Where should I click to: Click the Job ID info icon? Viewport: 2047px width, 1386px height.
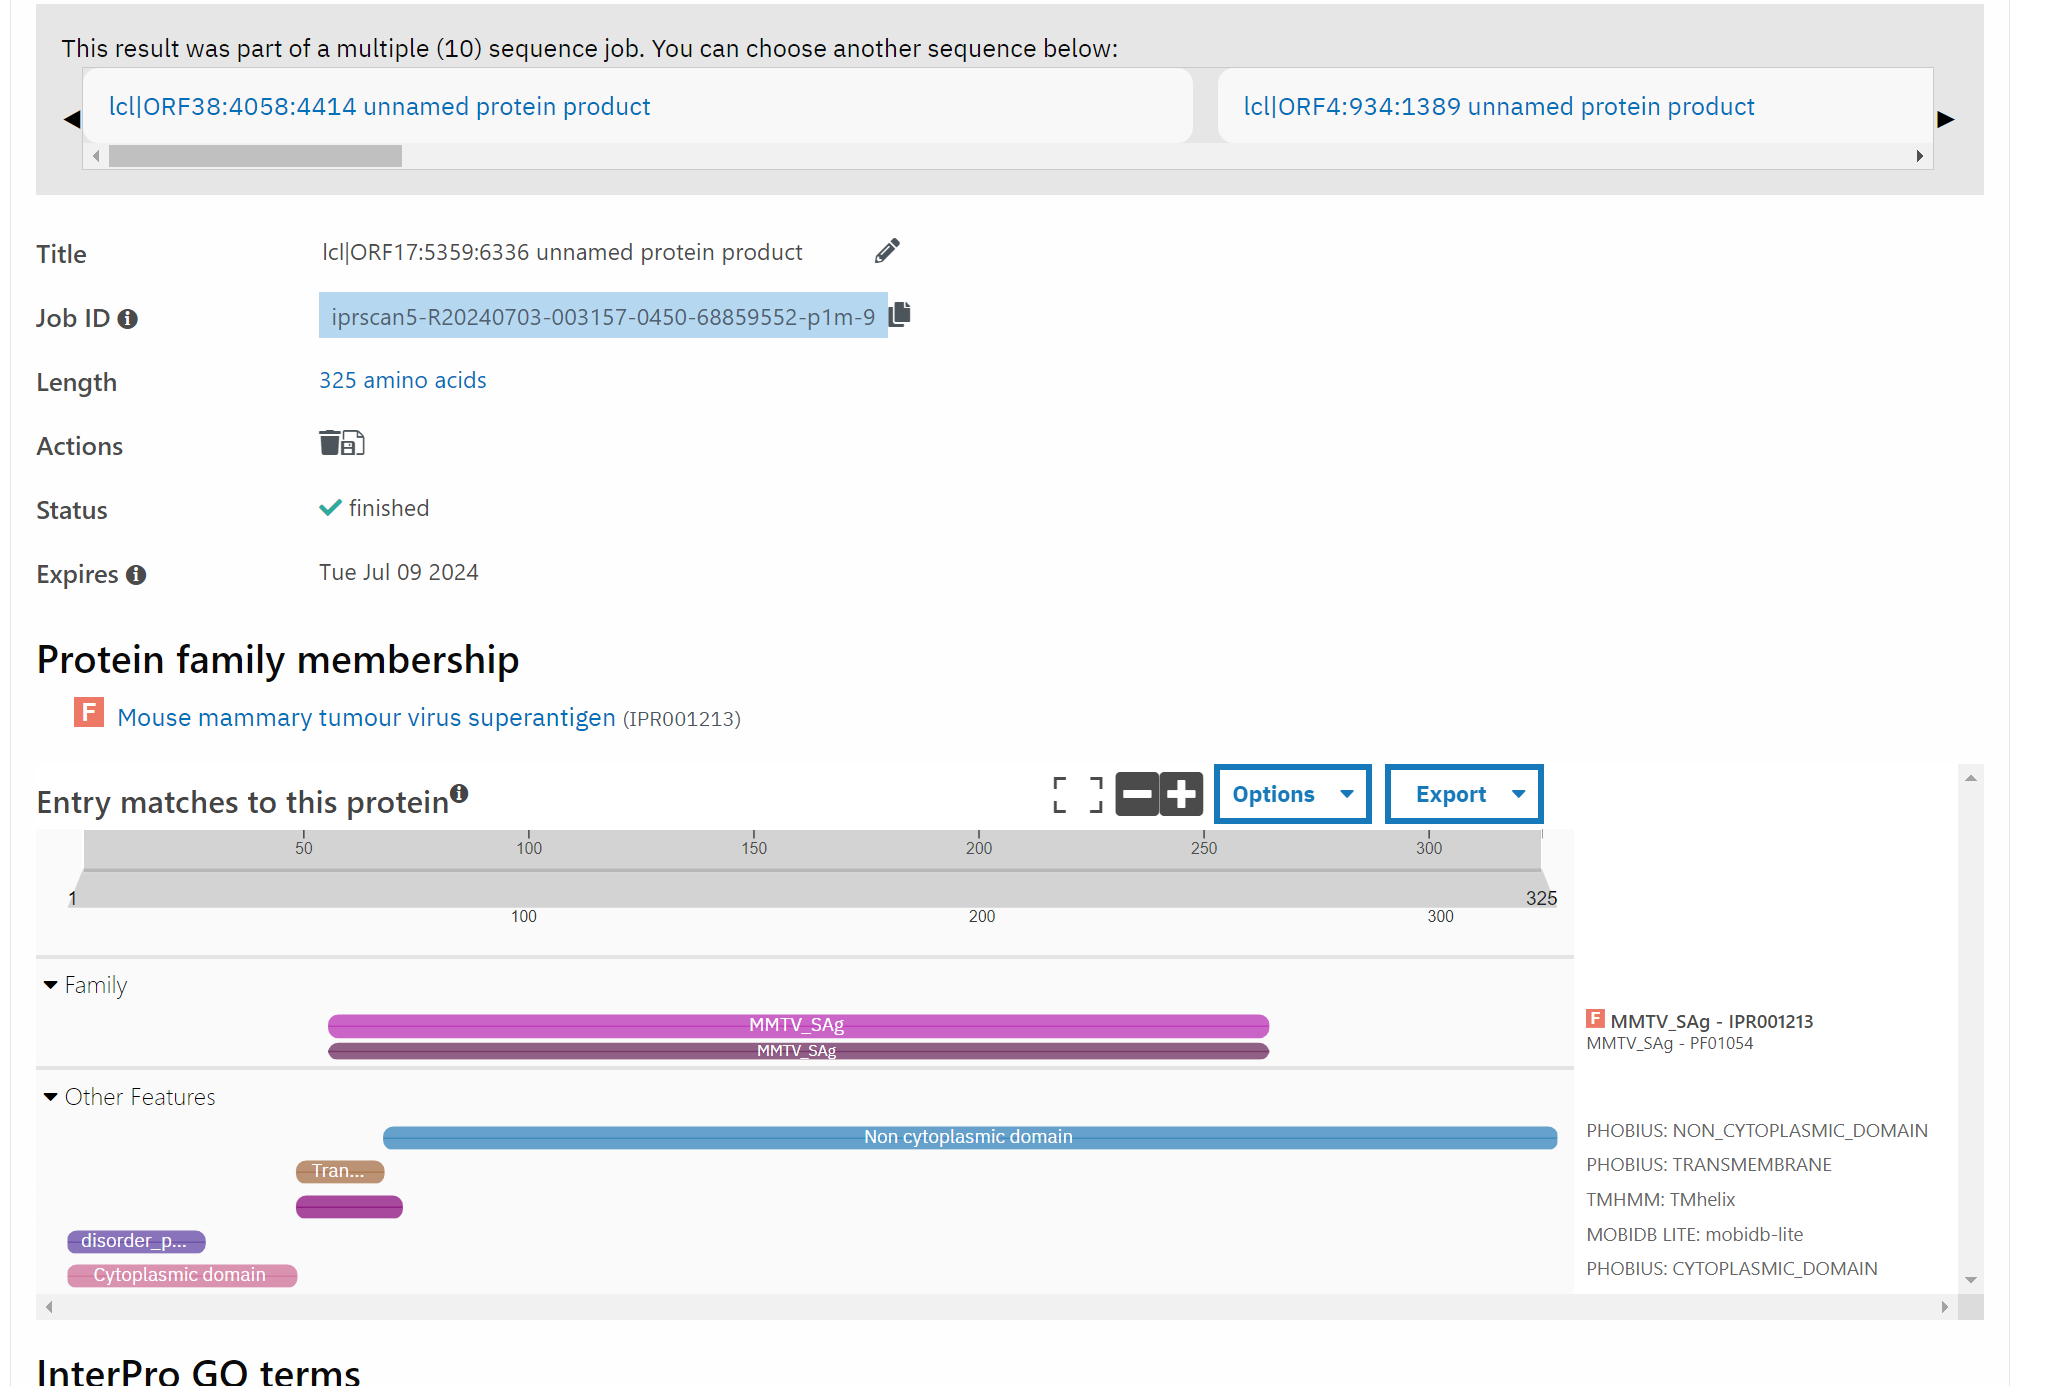128,319
